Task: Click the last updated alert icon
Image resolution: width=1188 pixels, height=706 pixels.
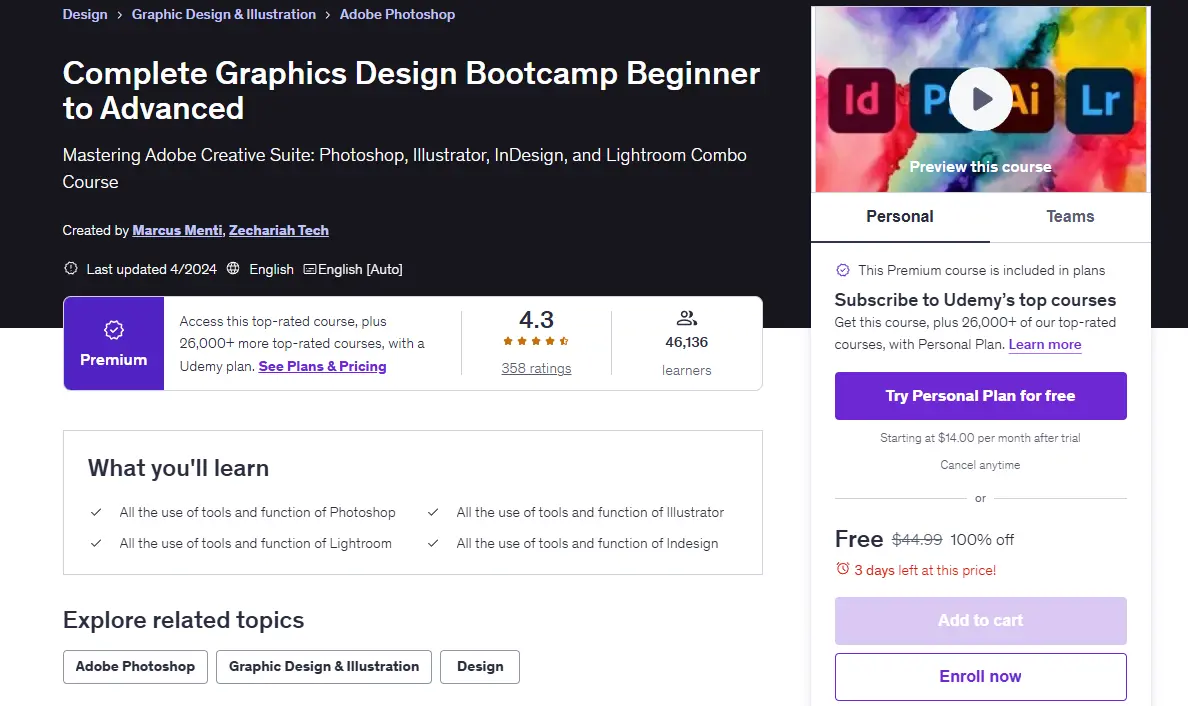Action: tap(71, 268)
